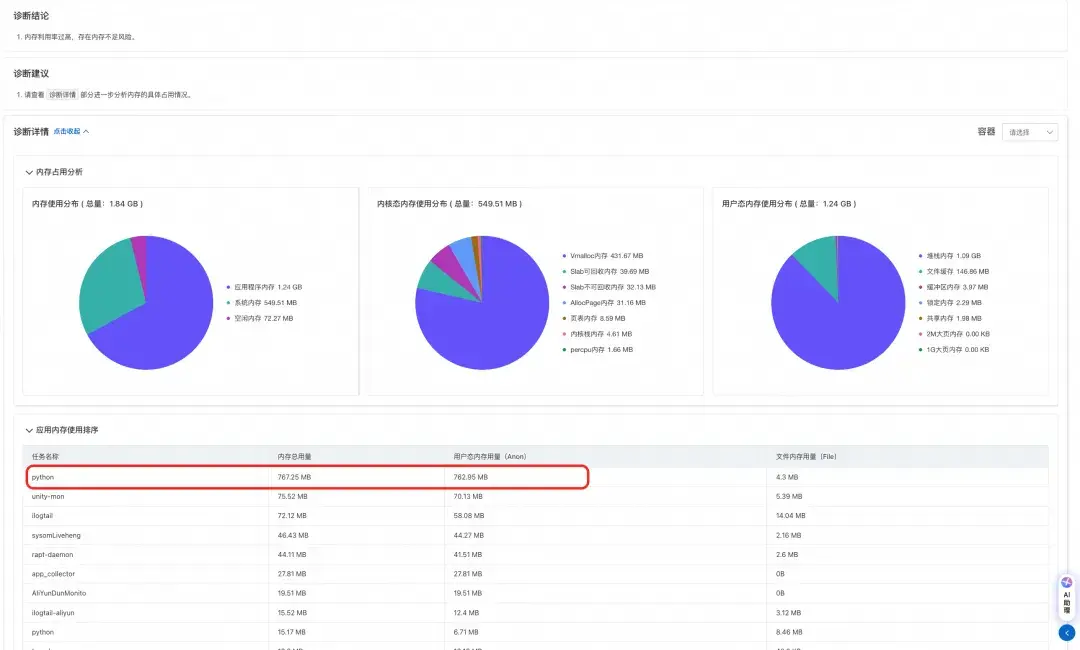Select the AliYunDunMonito task name

[x=59, y=593]
